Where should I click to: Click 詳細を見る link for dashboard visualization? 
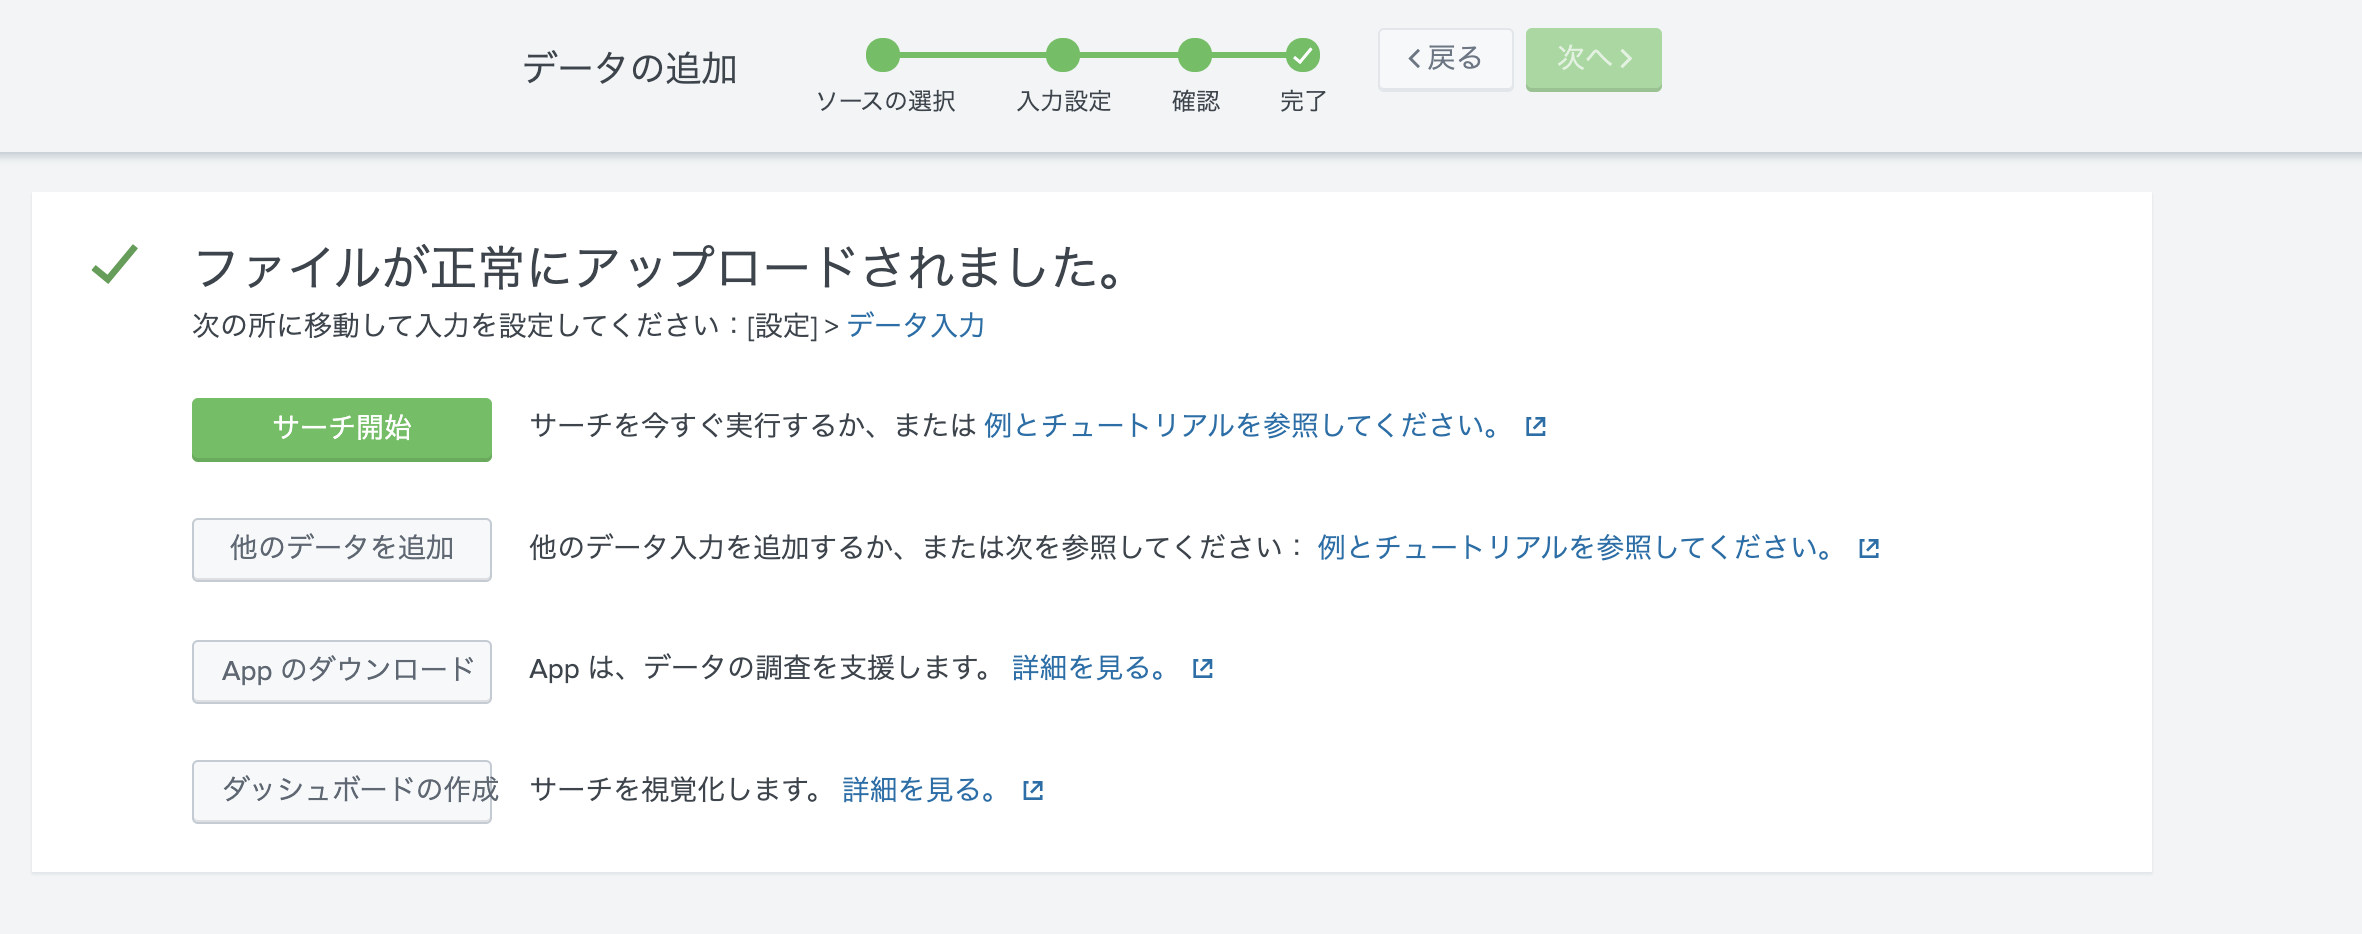click(x=918, y=790)
